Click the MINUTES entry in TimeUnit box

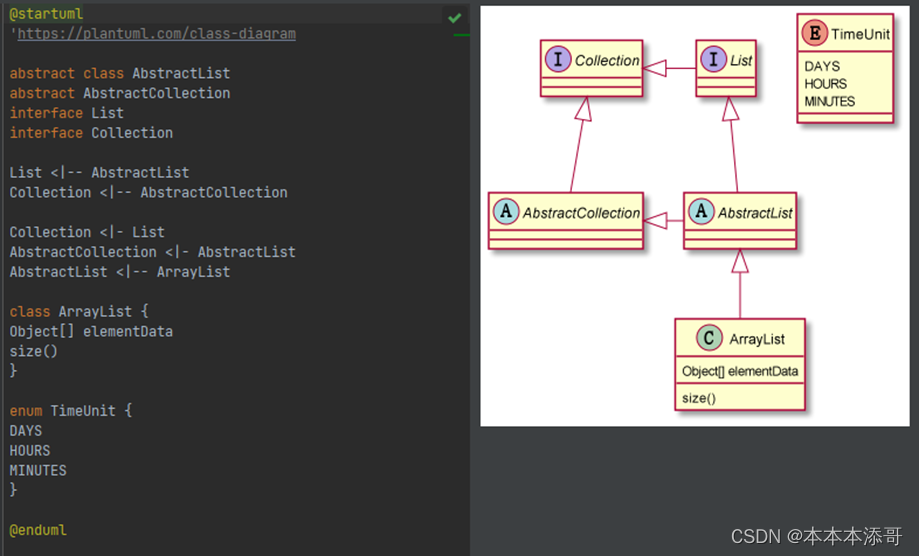829,101
